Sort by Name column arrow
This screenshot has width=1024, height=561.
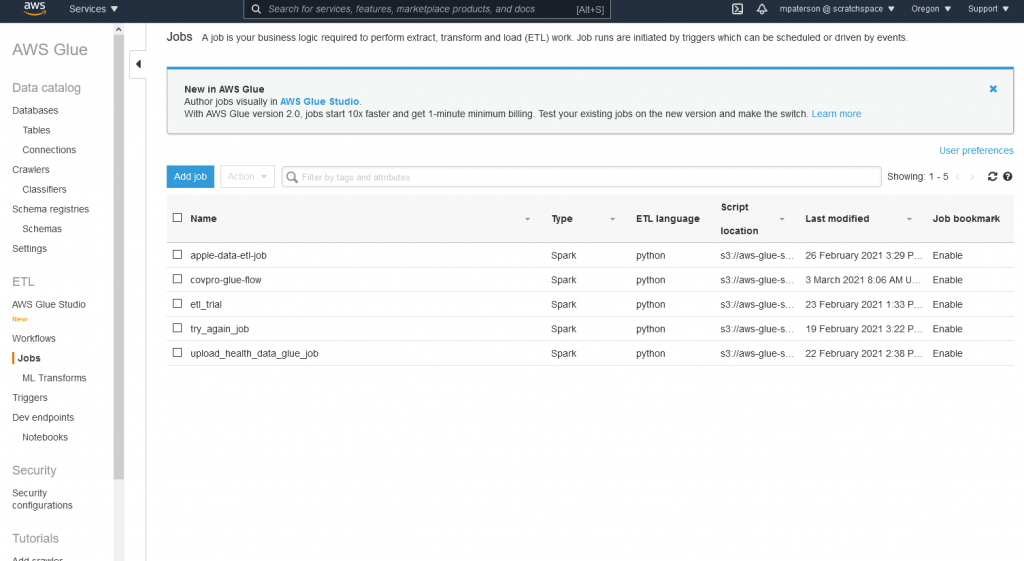pyautogui.click(x=527, y=219)
